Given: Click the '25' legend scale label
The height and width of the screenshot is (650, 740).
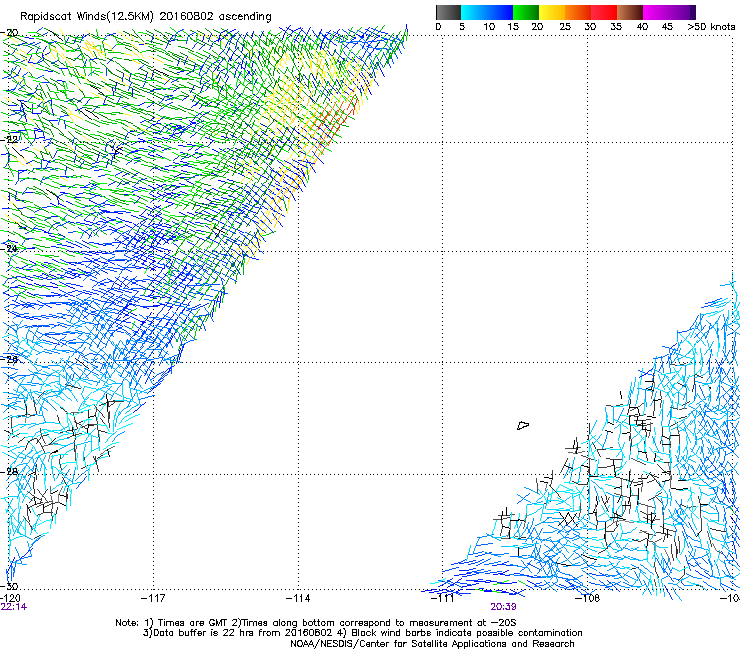Looking at the screenshot, I should tap(565, 27).
